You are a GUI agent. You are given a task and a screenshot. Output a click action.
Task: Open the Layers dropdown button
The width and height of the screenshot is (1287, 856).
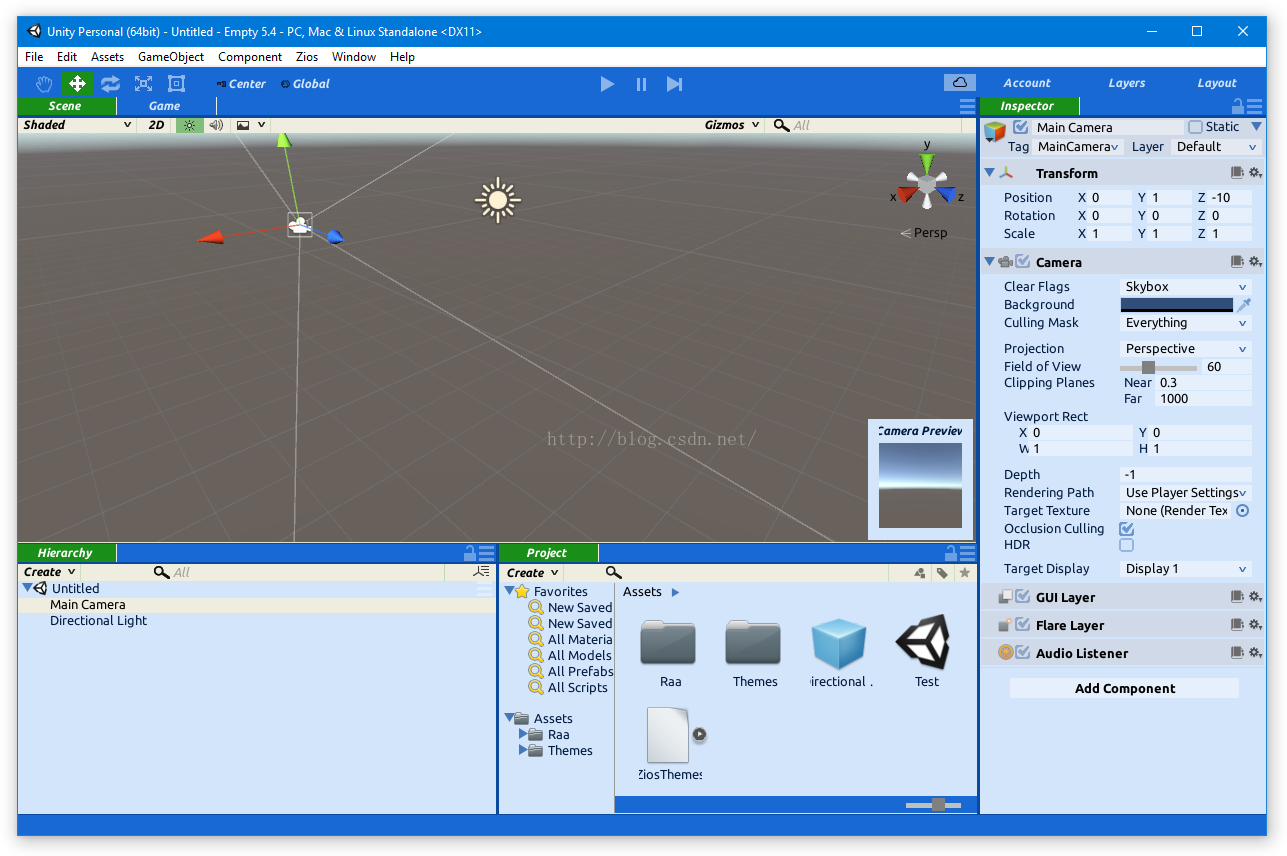pos(1126,83)
